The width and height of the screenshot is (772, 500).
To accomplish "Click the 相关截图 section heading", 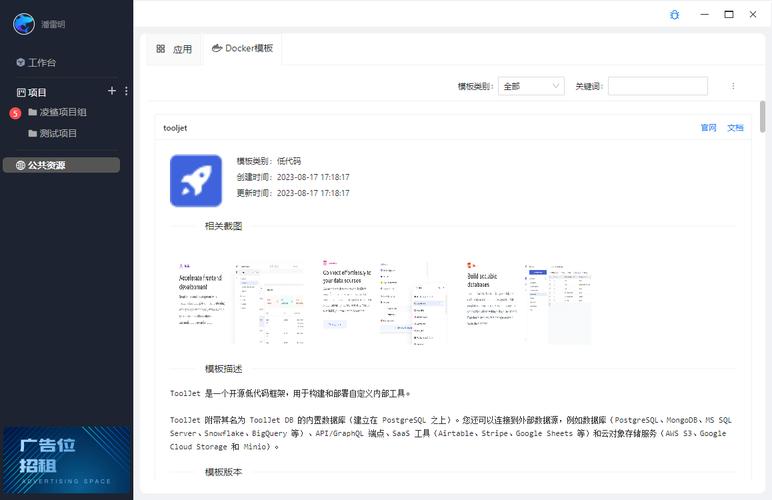I will 224,226.
